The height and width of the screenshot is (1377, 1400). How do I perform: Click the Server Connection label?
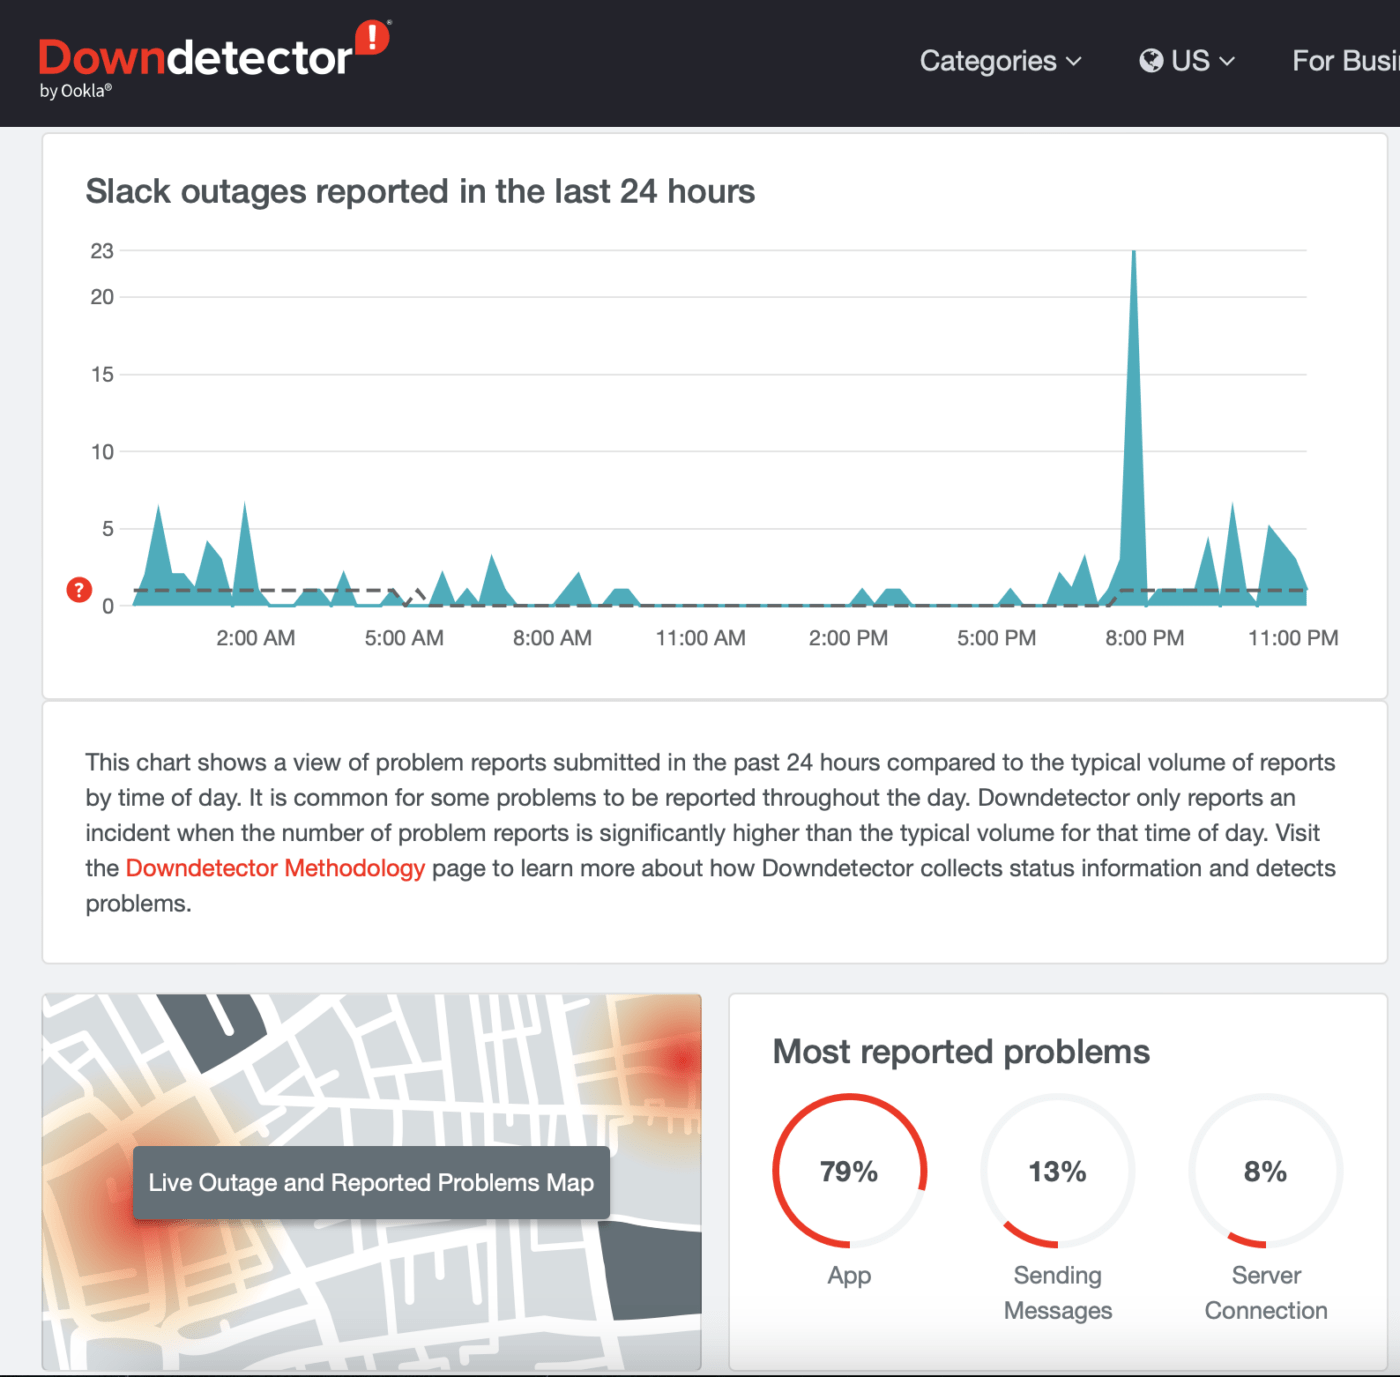click(x=1266, y=1293)
